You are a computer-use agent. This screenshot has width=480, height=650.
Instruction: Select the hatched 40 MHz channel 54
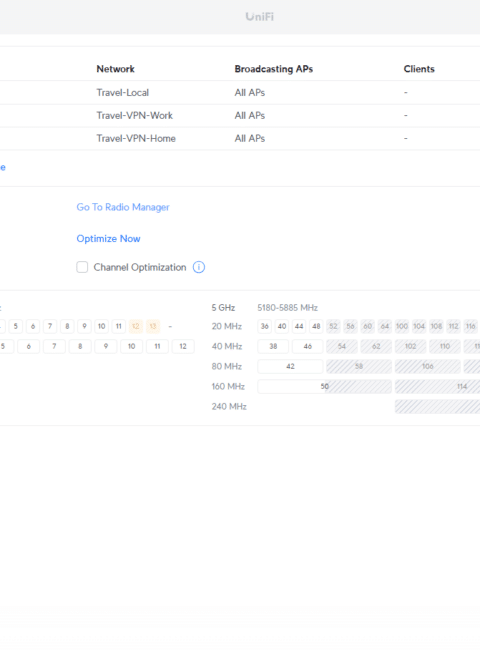tap(342, 346)
